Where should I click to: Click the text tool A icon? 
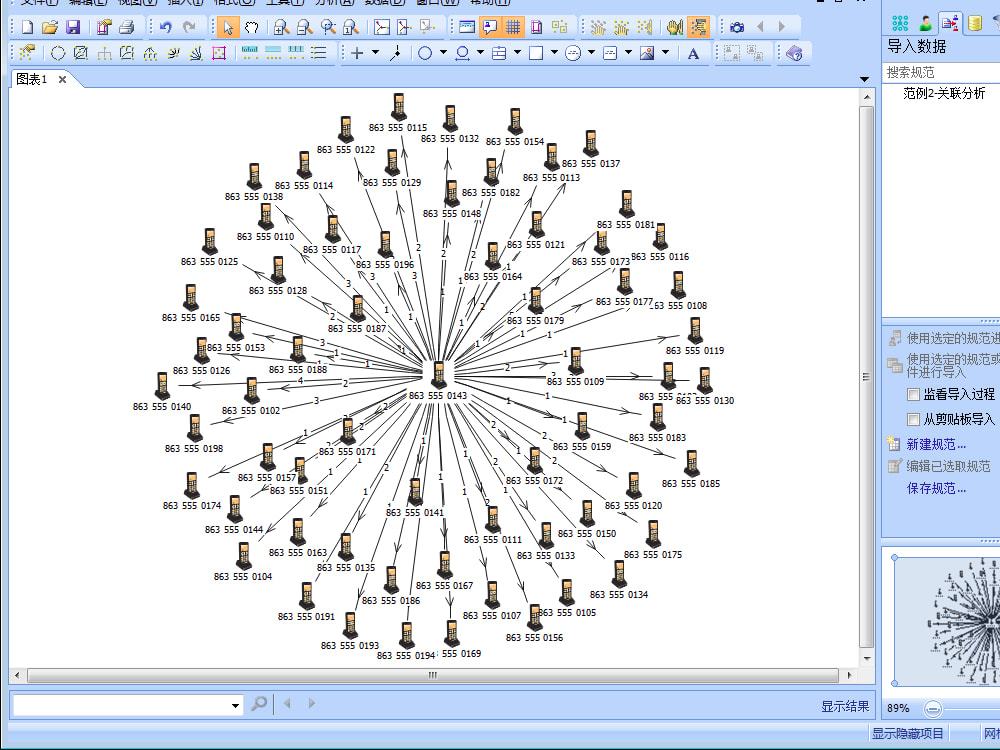(x=693, y=54)
